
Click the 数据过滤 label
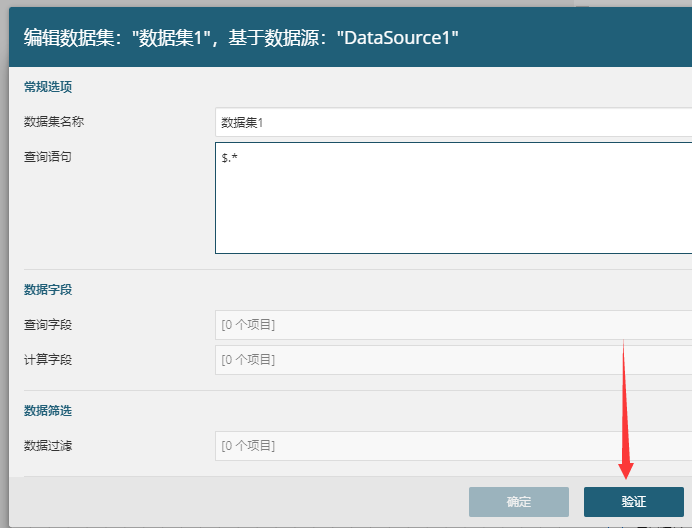coord(48,446)
